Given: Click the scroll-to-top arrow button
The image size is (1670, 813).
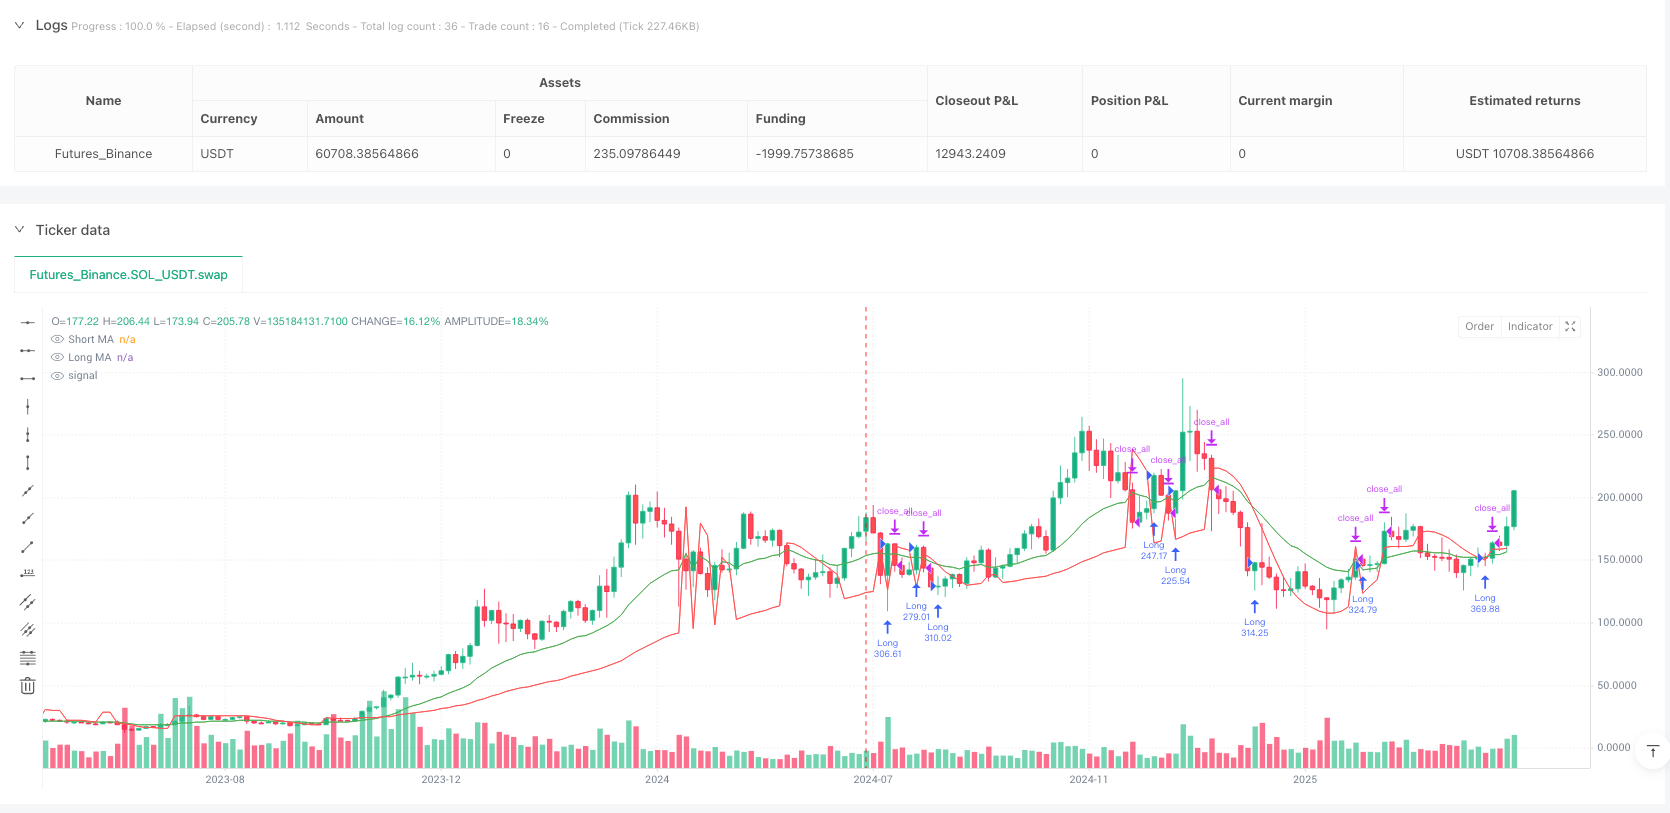Looking at the screenshot, I should 1652,751.
